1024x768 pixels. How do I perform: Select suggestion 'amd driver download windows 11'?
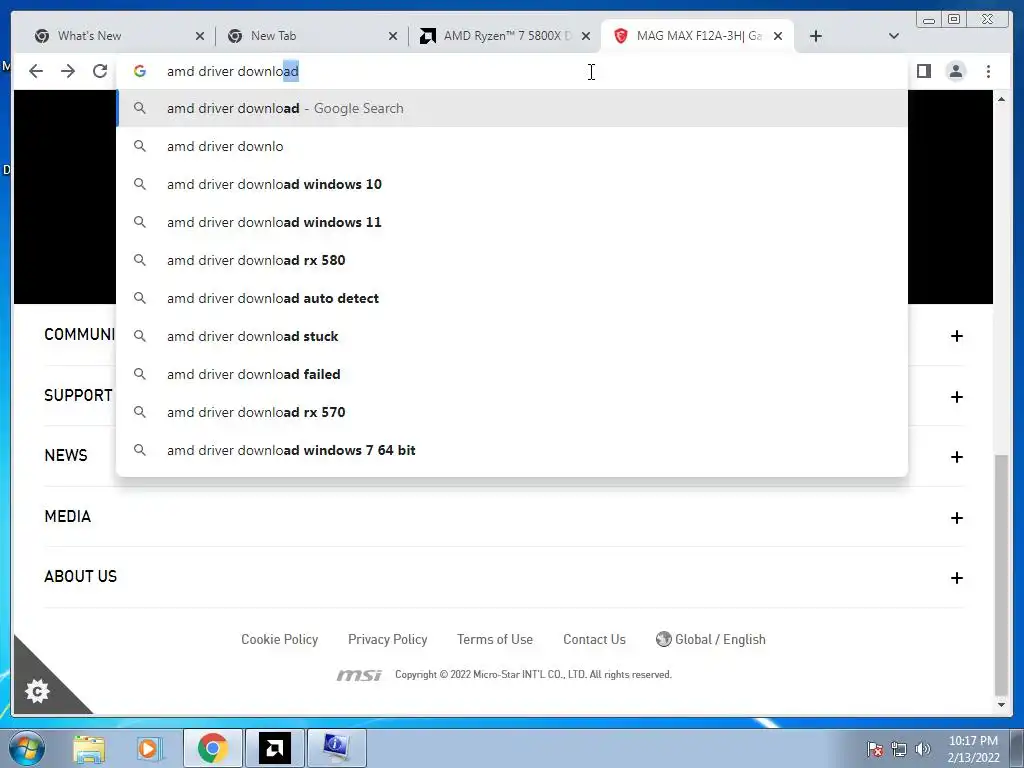(x=511, y=222)
